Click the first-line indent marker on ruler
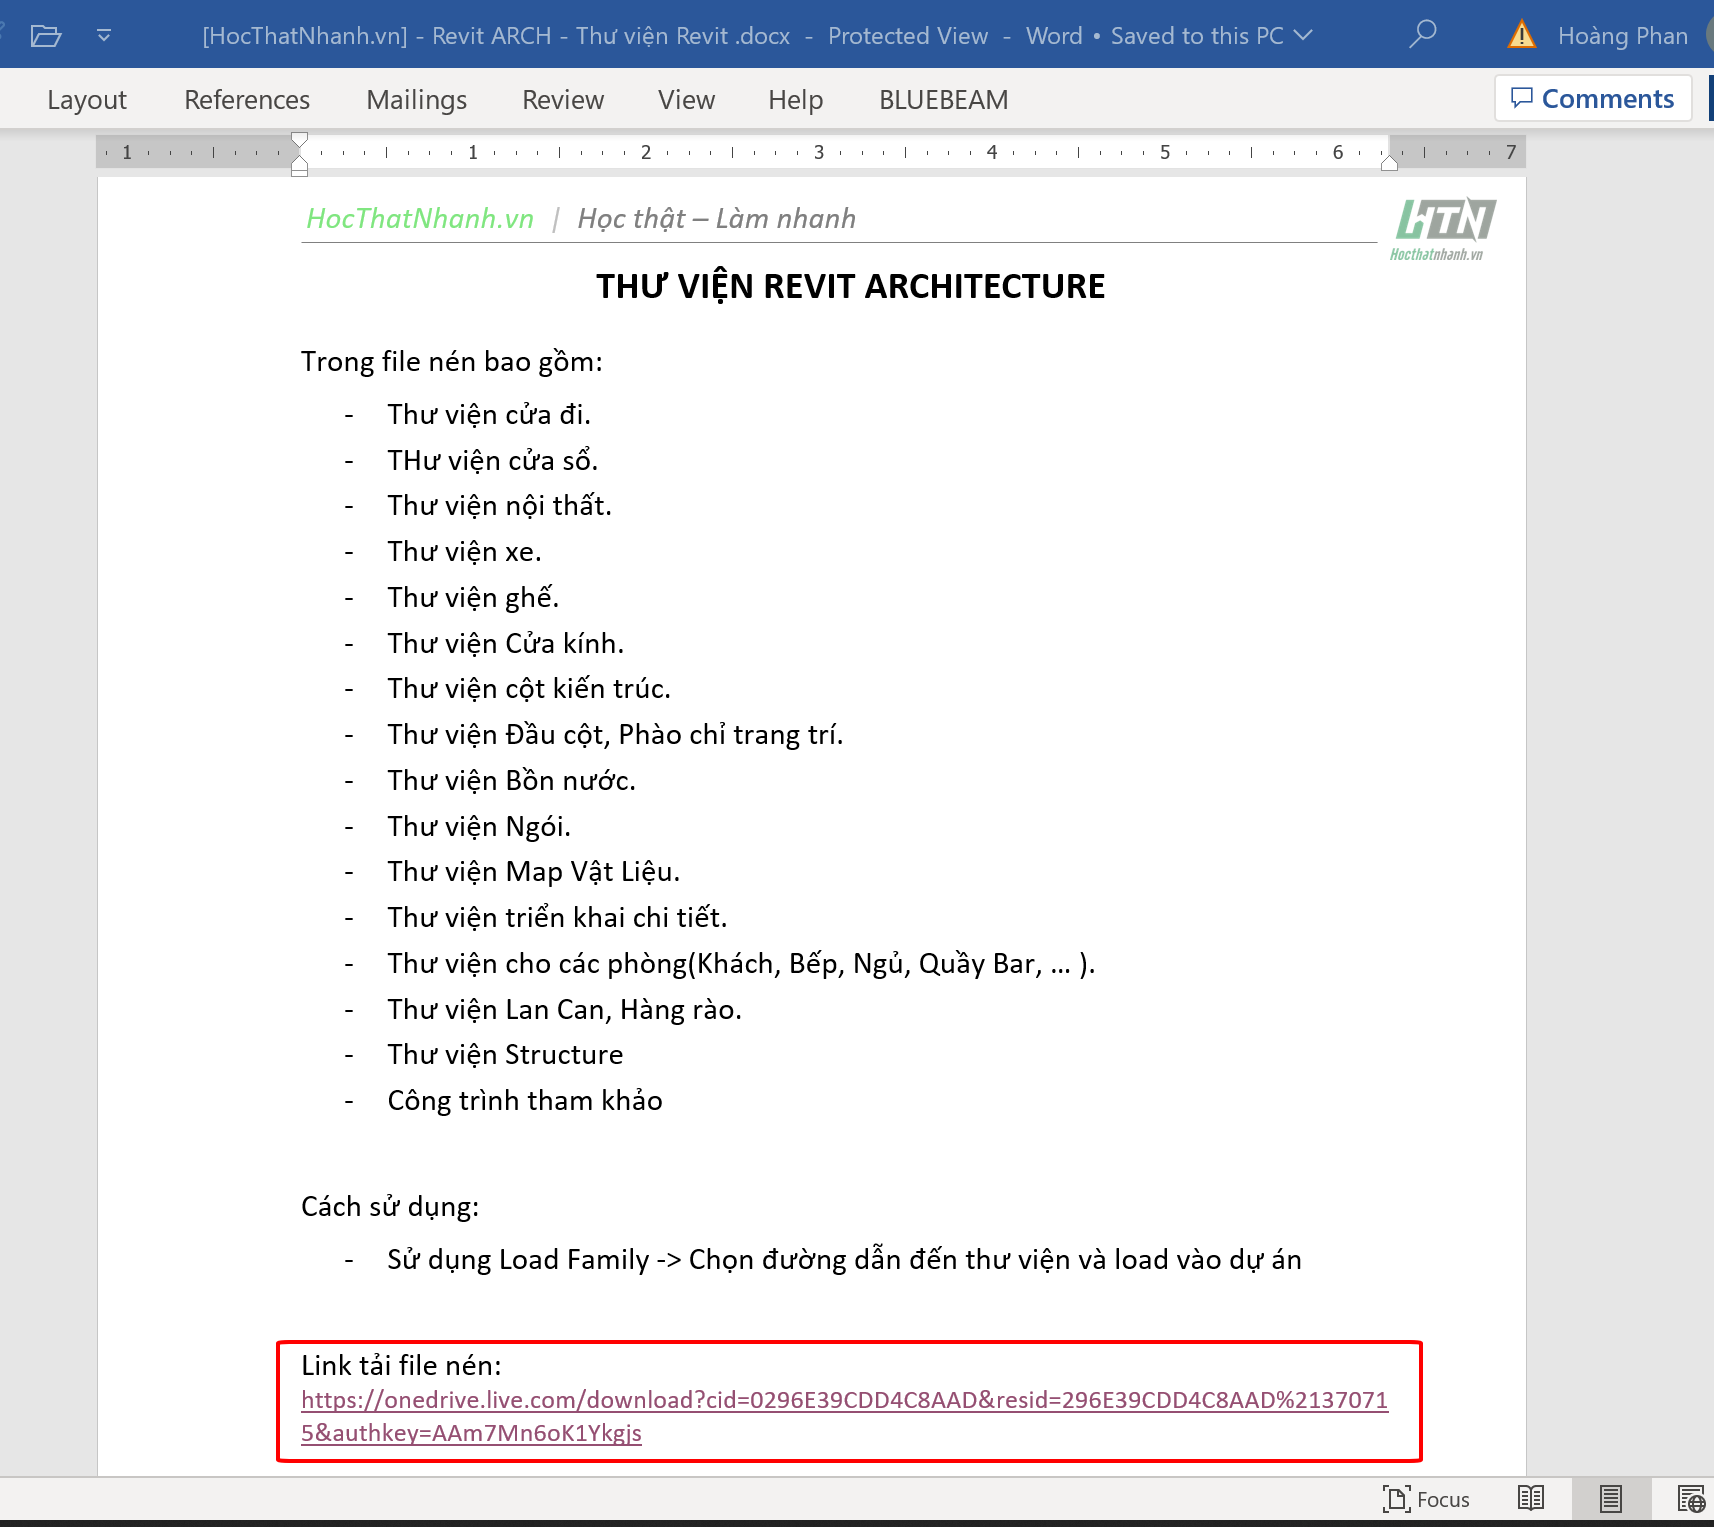The image size is (1714, 1527). tap(299, 139)
